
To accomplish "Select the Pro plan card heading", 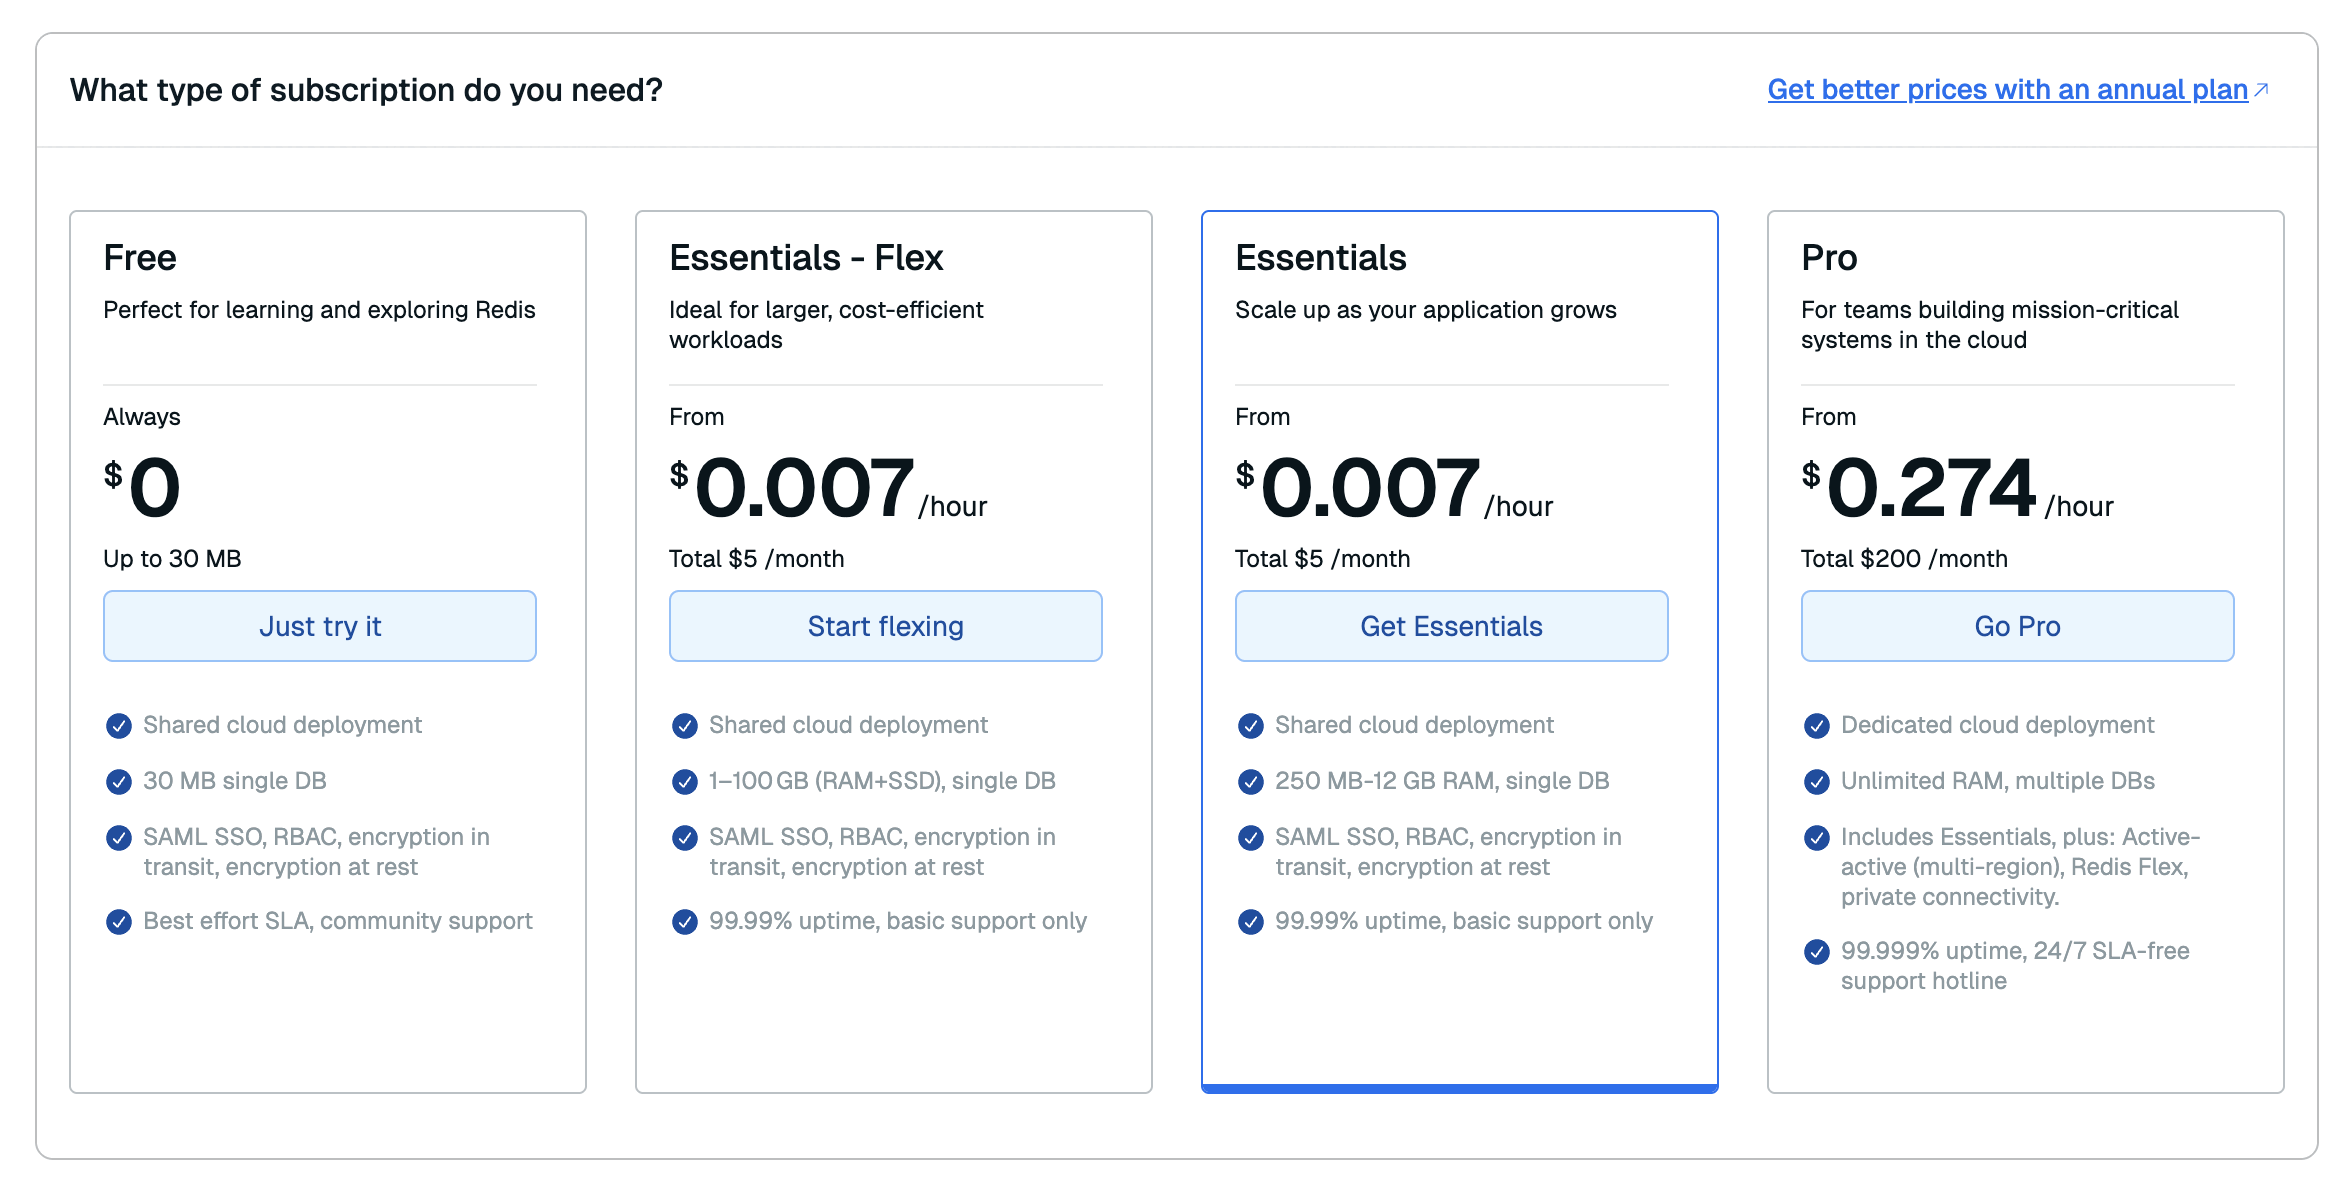I will click(1829, 258).
